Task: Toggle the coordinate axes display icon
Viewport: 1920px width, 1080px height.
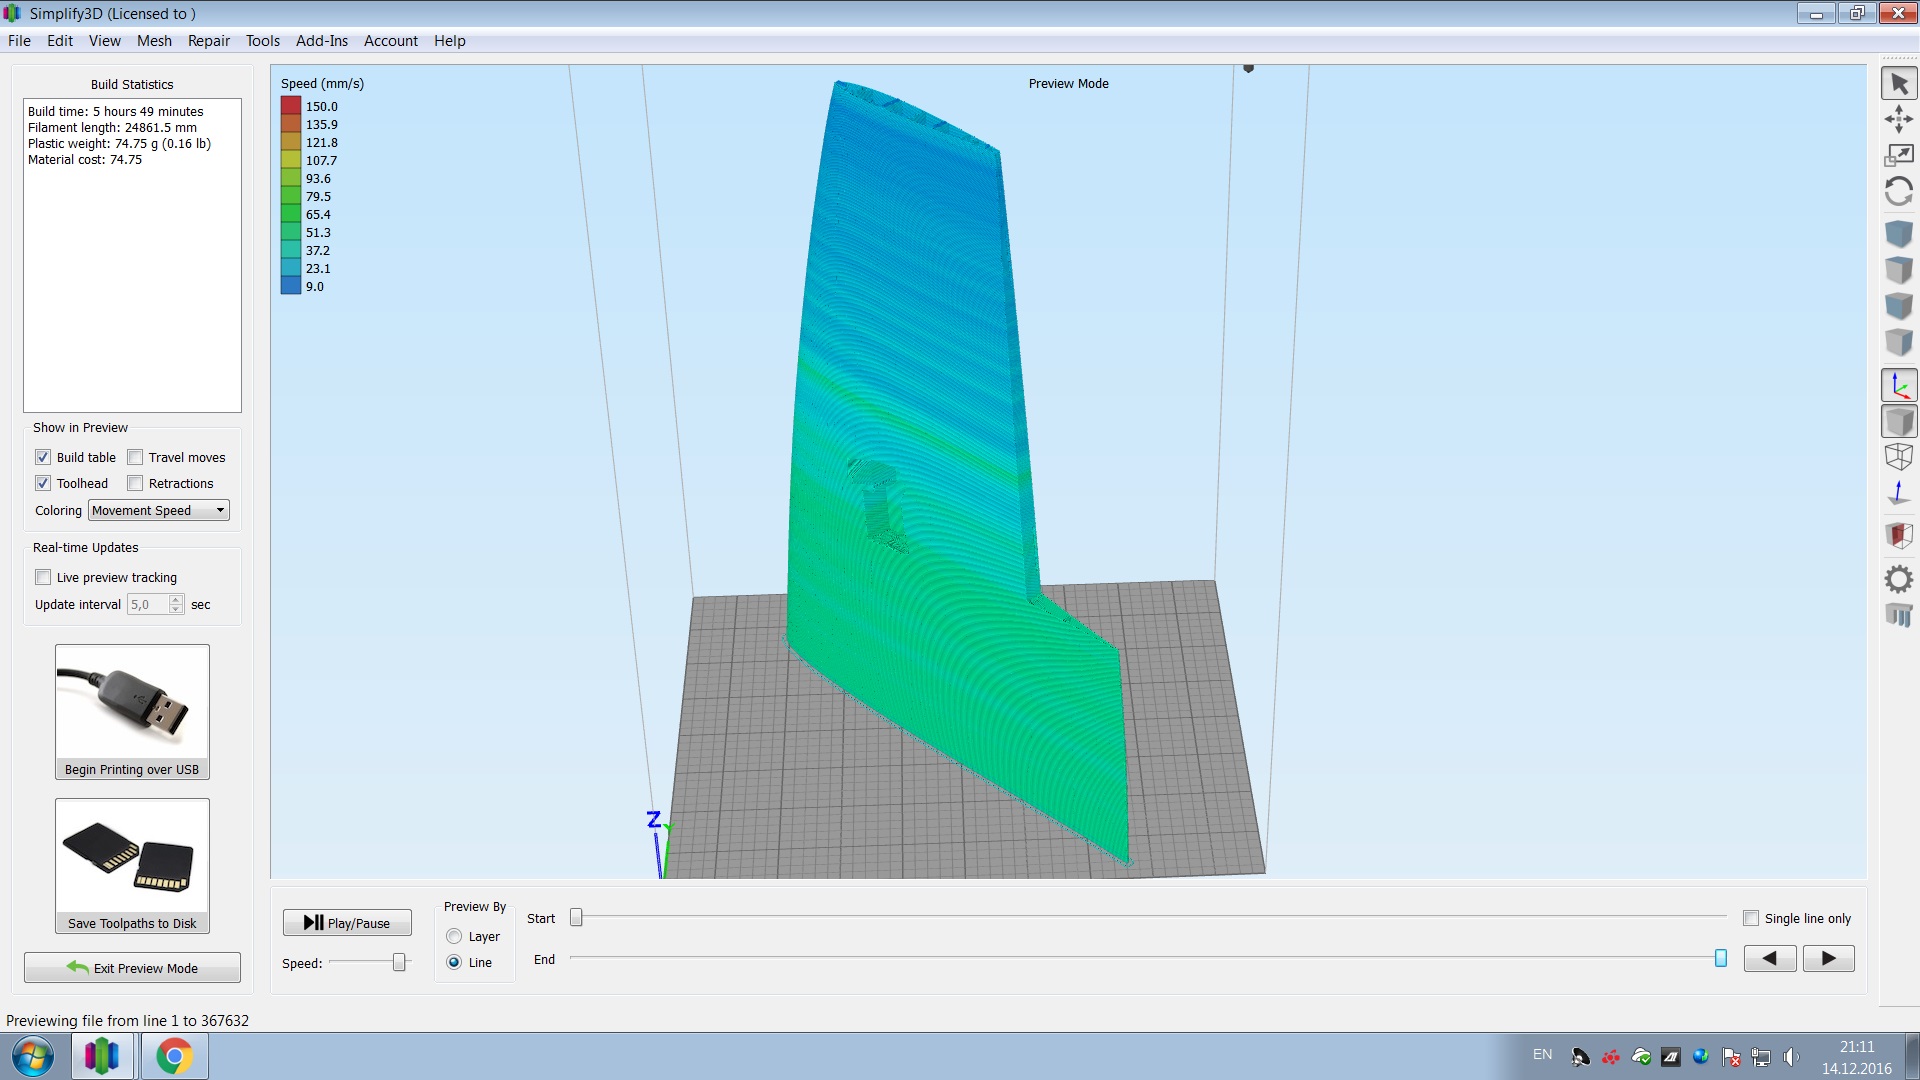Action: pos(1898,386)
